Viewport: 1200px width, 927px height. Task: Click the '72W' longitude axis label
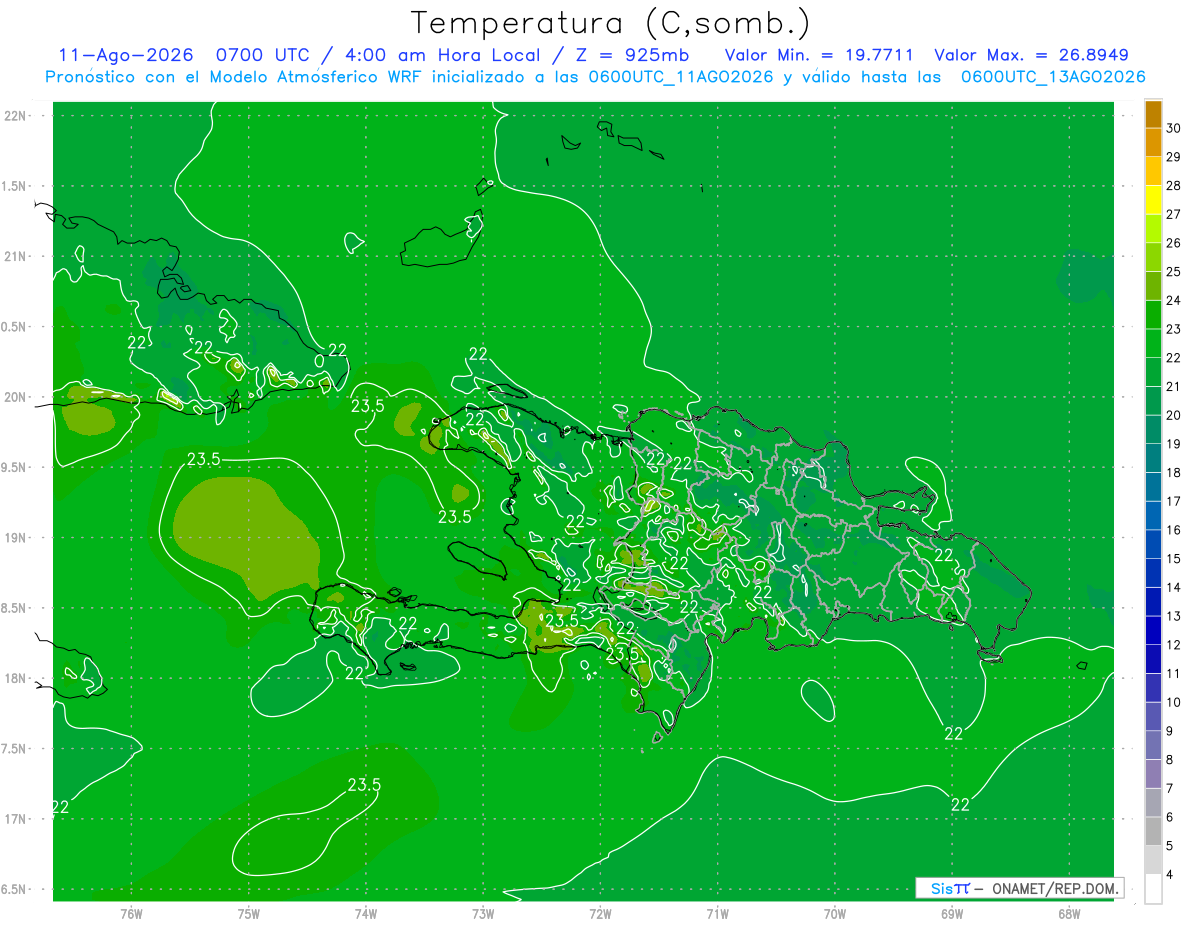pyautogui.click(x=600, y=913)
